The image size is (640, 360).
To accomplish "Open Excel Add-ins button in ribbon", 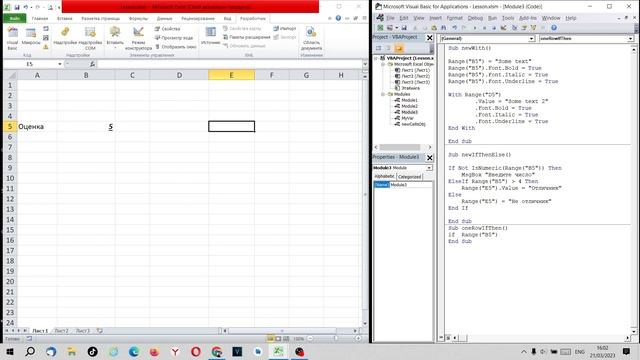I will pos(65,37).
